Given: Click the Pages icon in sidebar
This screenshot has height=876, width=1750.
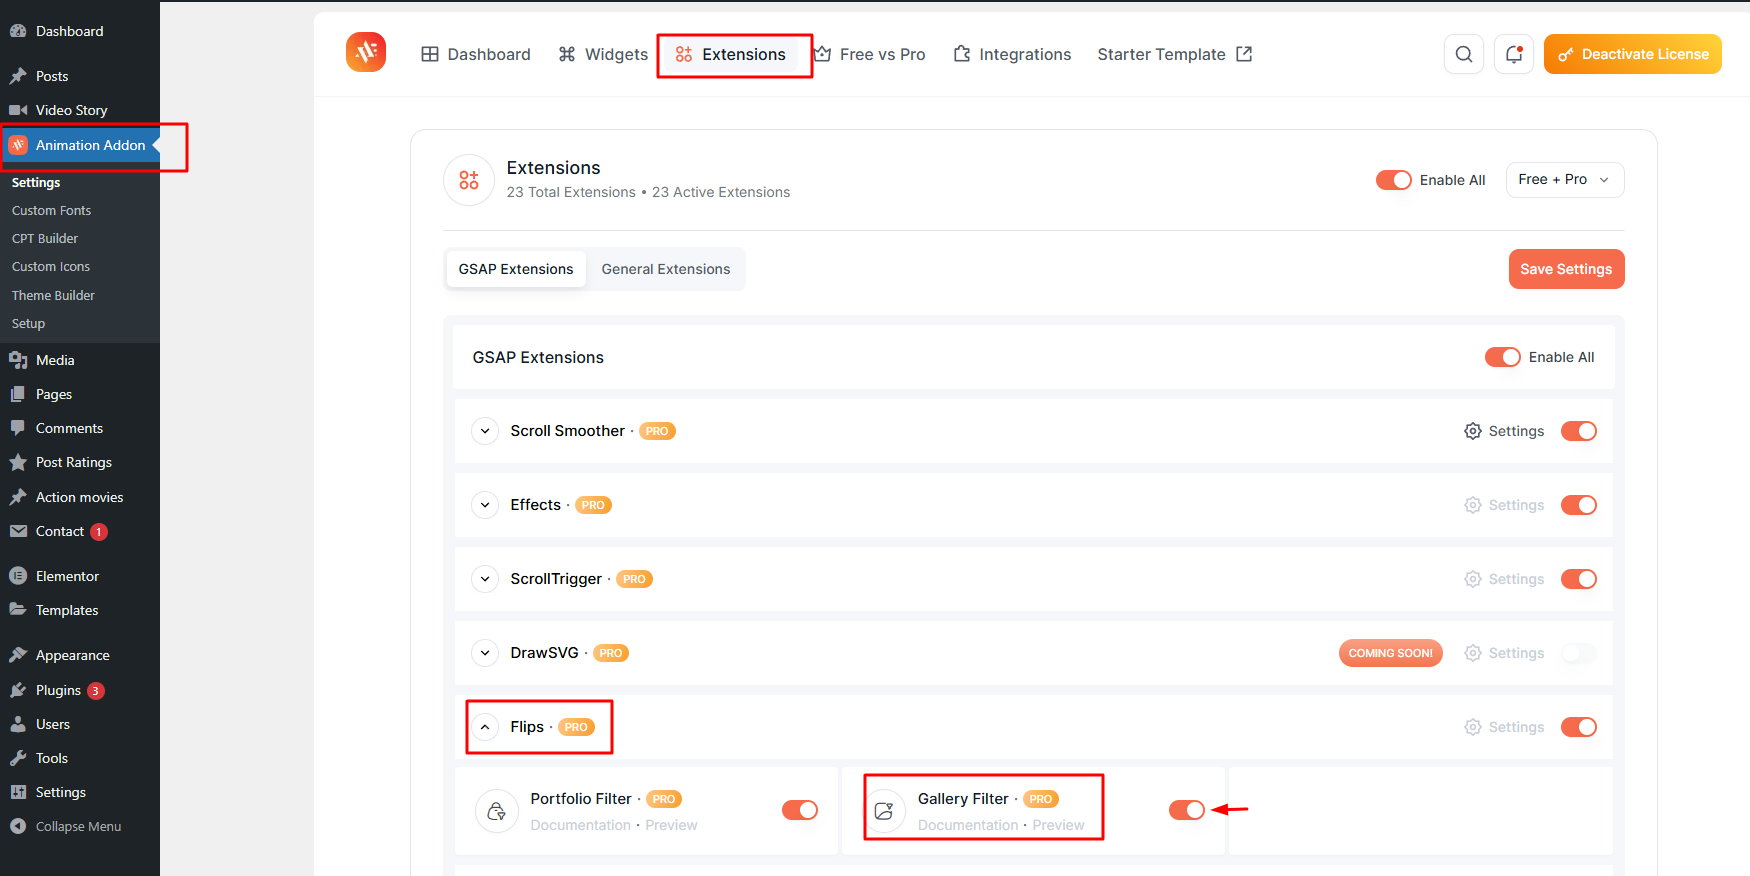Looking at the screenshot, I should click(x=18, y=394).
